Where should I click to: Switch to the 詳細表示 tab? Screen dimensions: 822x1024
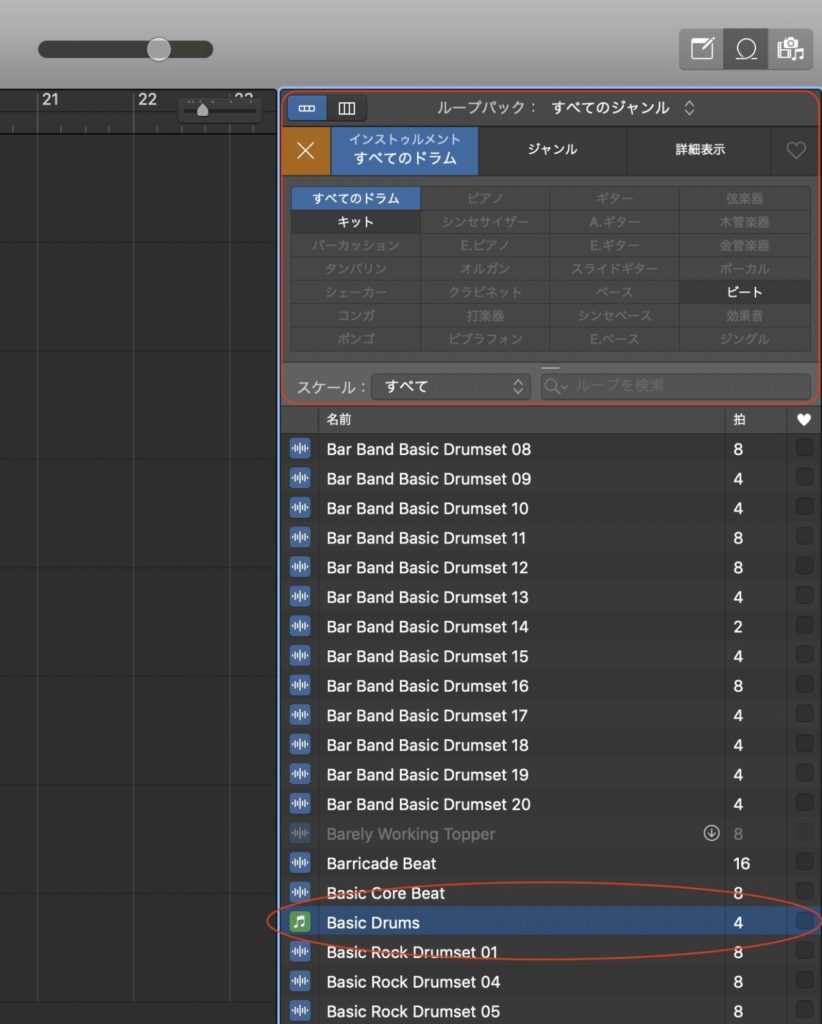tap(699, 150)
